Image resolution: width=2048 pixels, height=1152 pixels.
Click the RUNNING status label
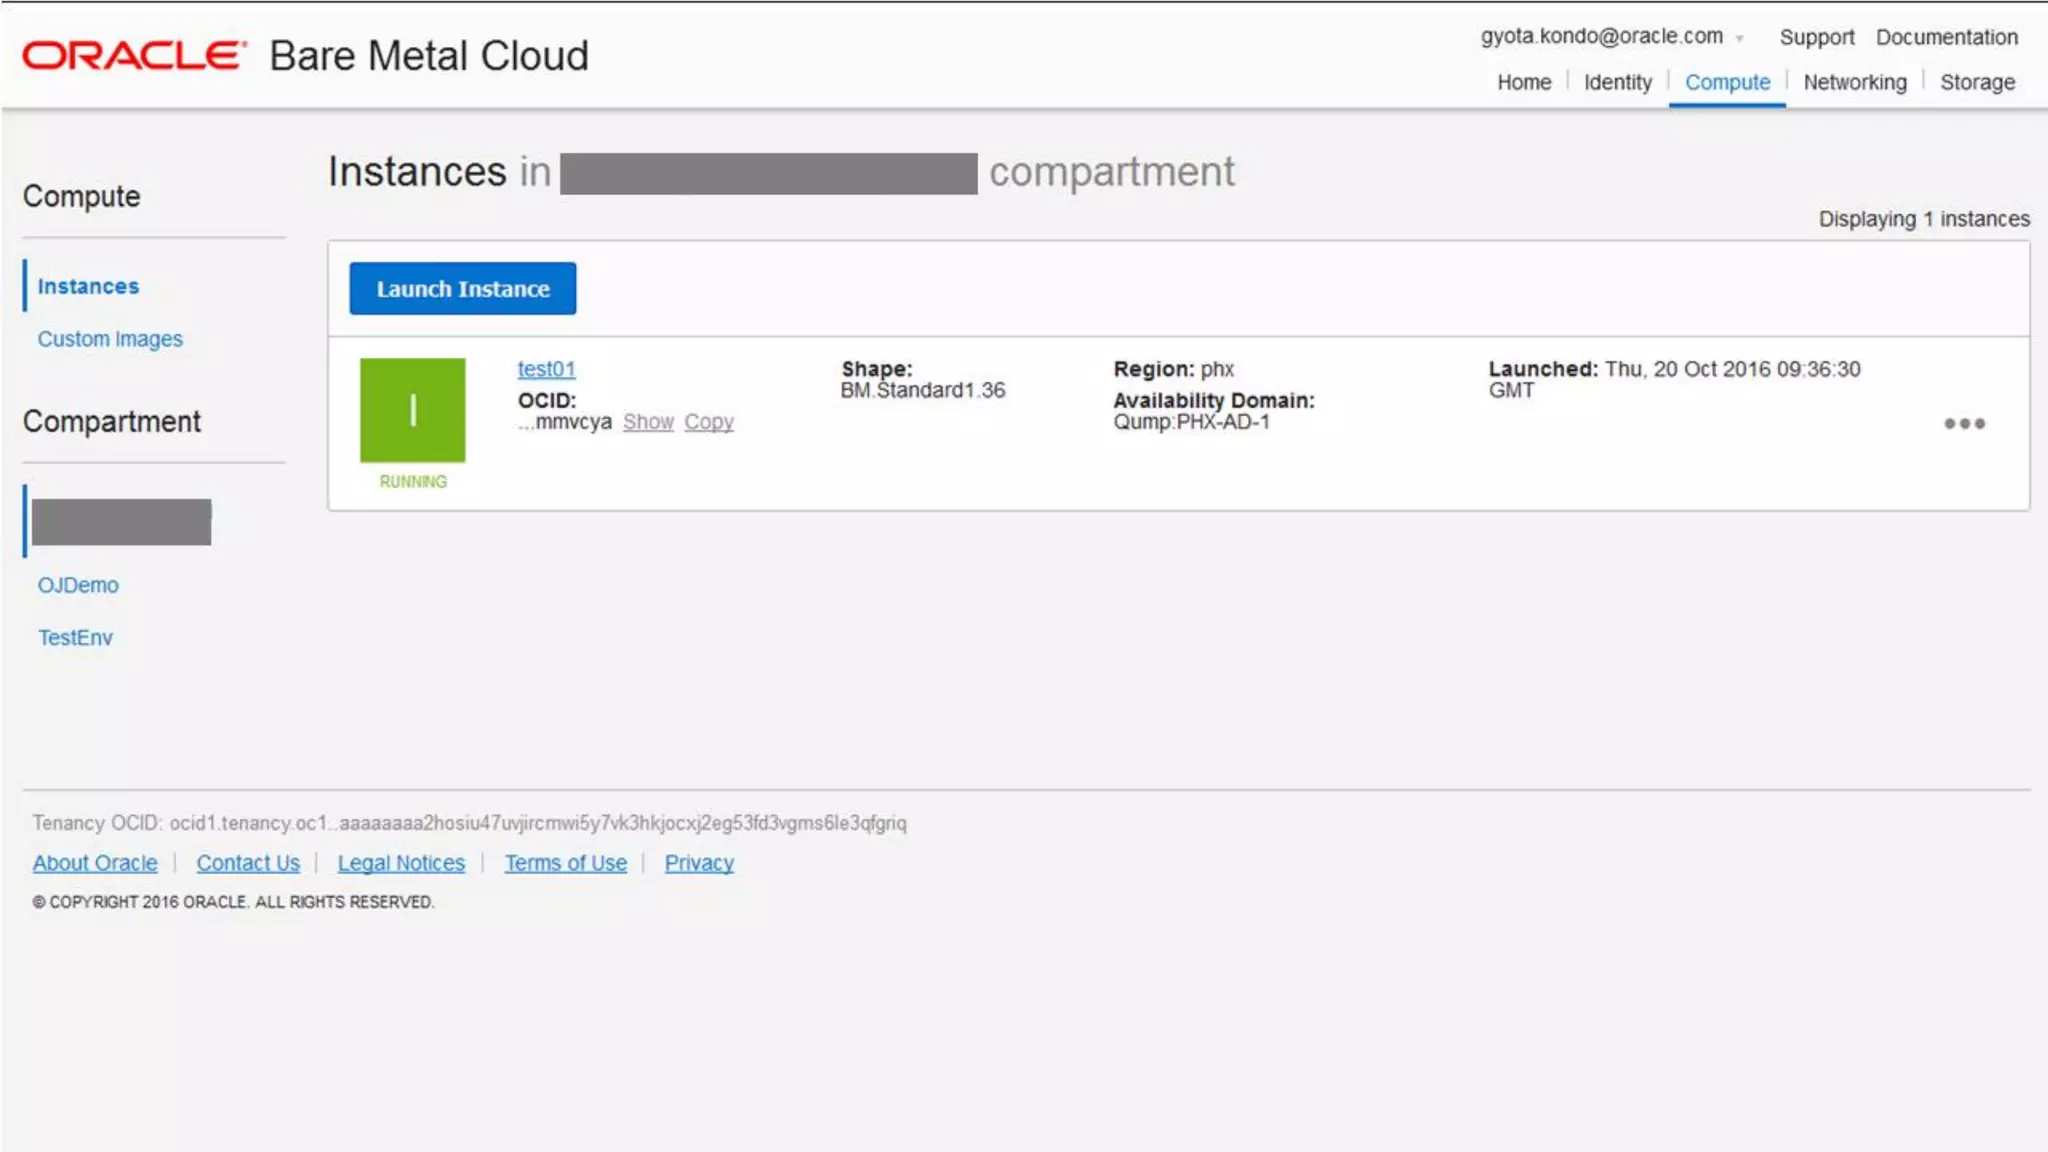point(413,482)
